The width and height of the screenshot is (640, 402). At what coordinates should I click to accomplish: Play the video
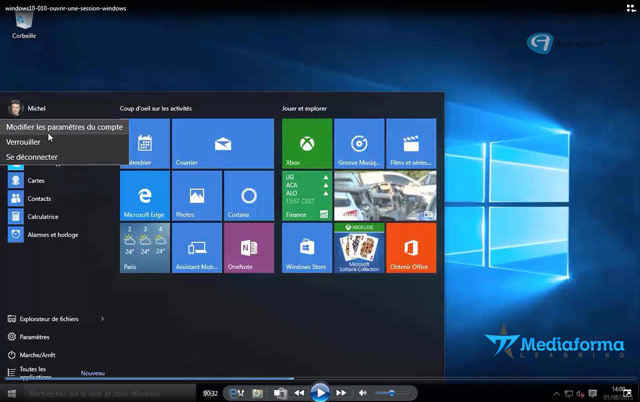pyautogui.click(x=320, y=393)
